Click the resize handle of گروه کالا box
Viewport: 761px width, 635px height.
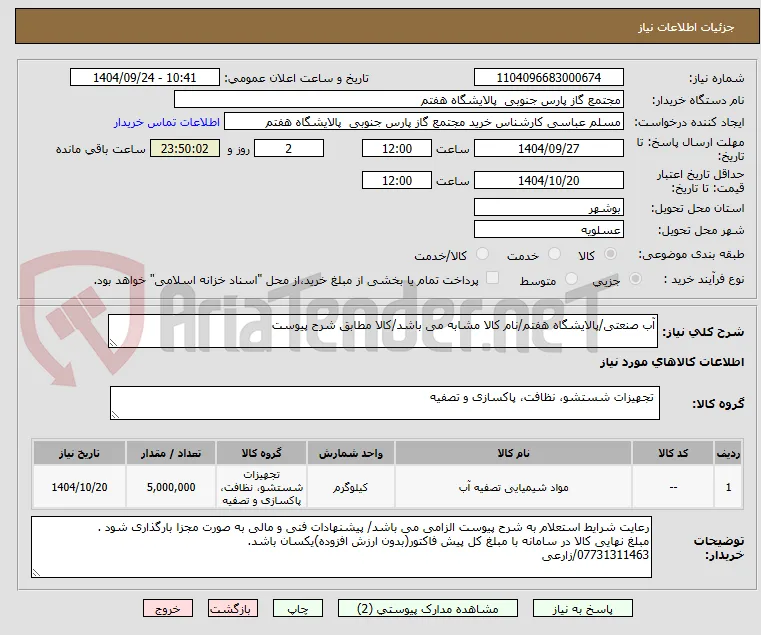(x=116, y=414)
